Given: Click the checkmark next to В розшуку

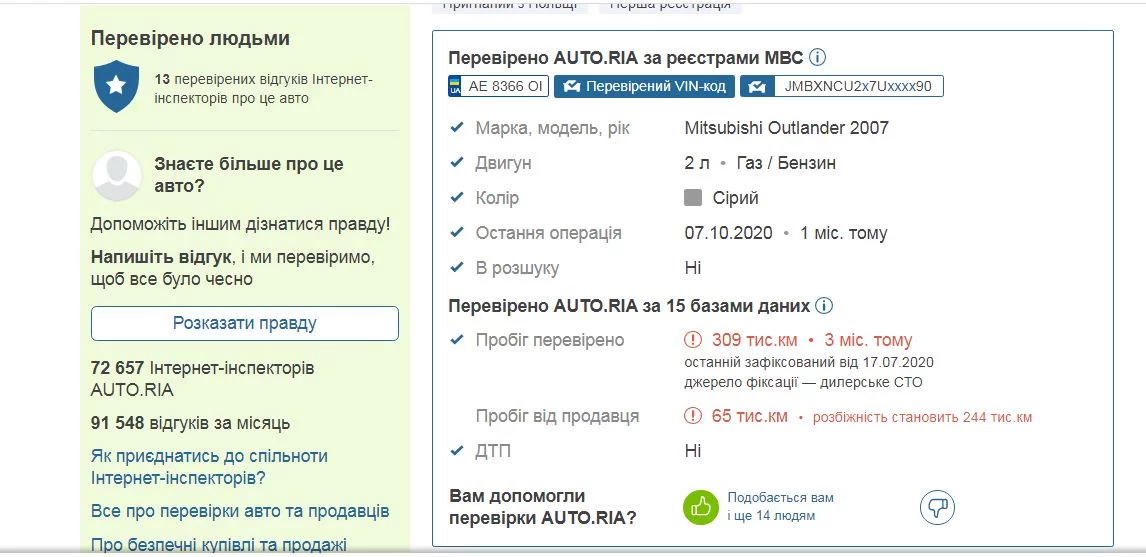Looking at the screenshot, I should tap(457, 268).
